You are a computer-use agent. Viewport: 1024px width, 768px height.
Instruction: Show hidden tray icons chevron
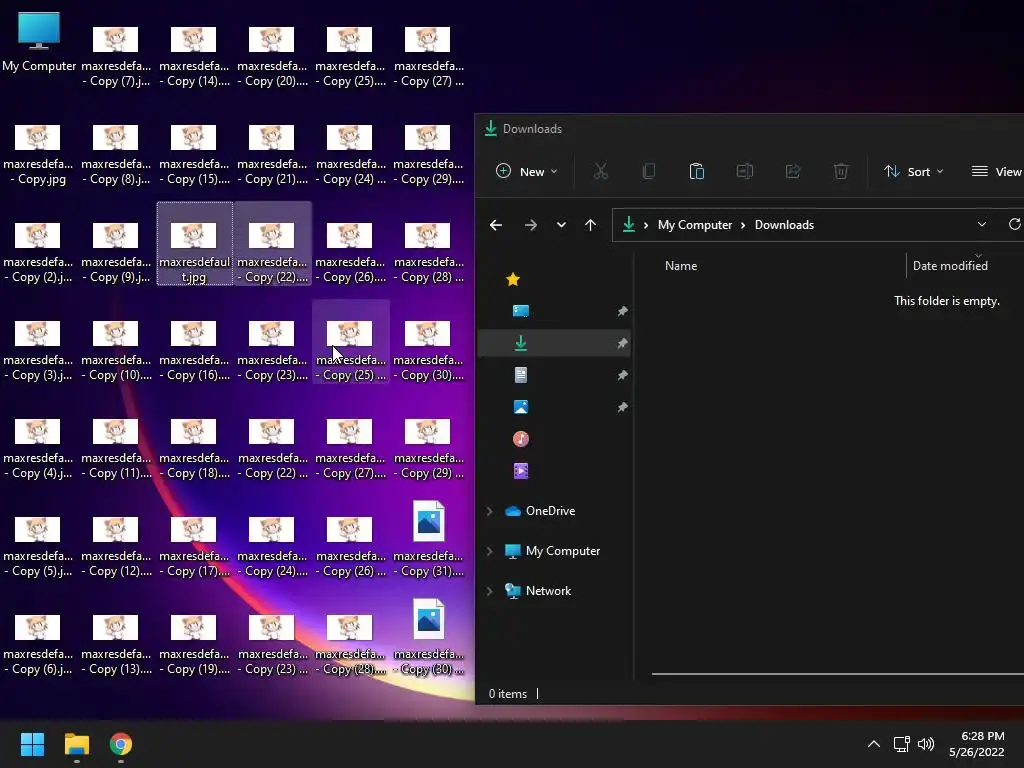point(874,744)
